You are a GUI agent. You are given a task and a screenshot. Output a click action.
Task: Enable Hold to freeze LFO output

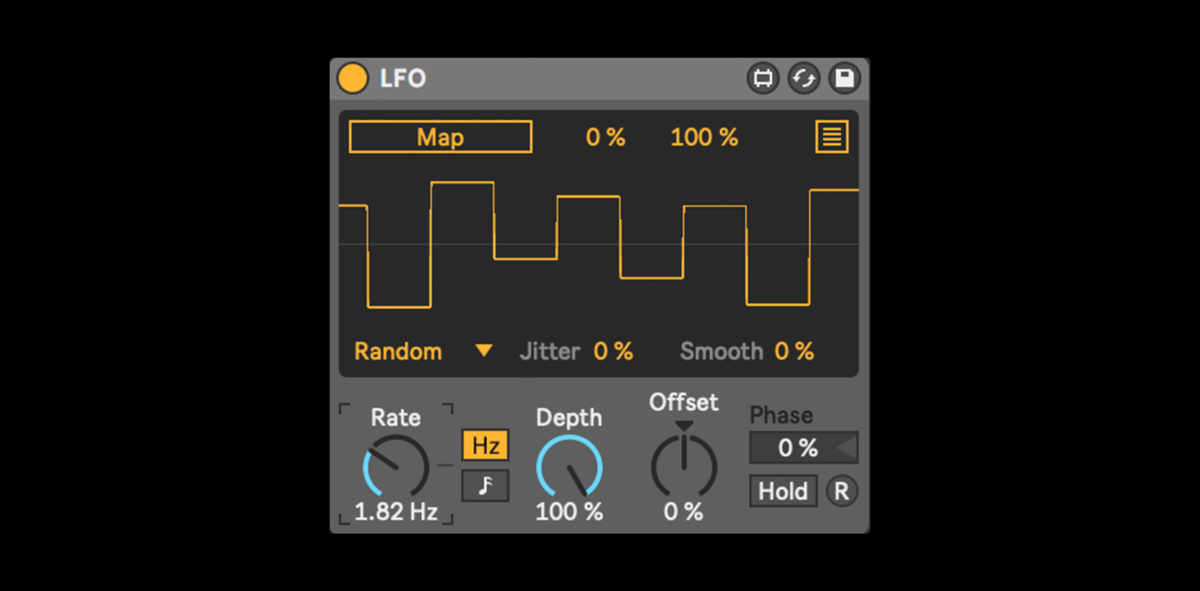[x=783, y=491]
